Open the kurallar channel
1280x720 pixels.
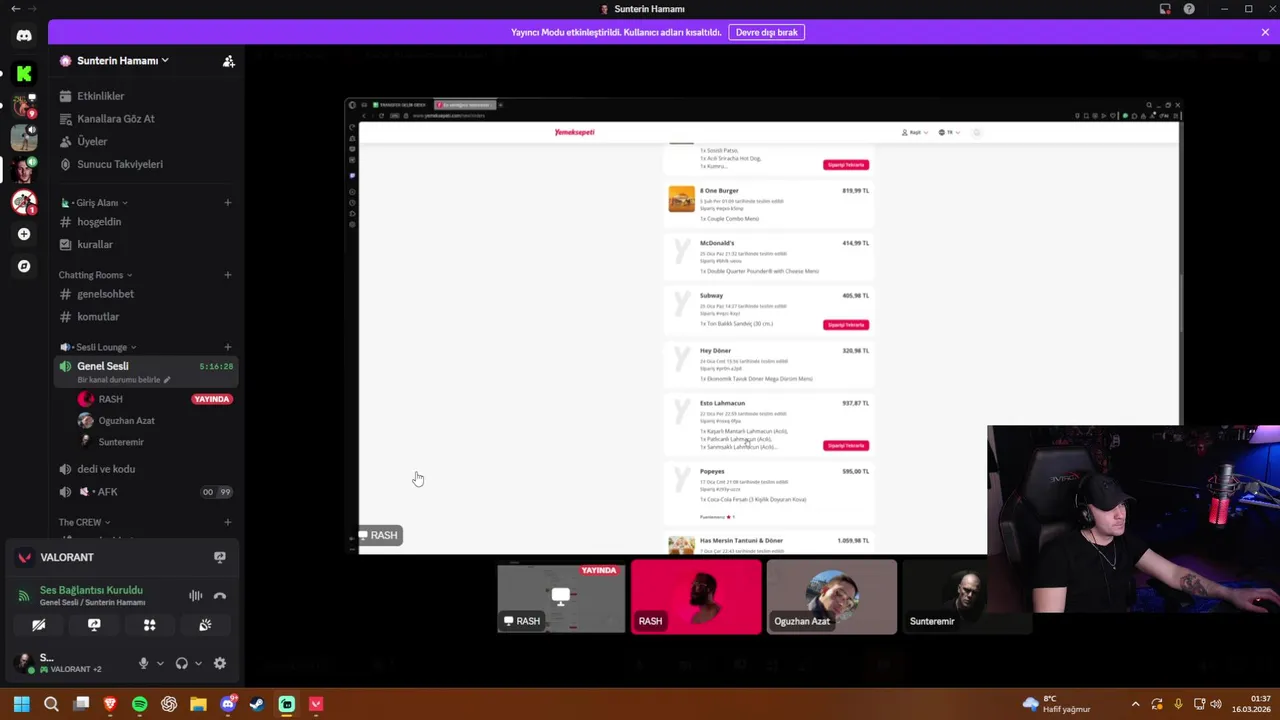(x=146, y=244)
